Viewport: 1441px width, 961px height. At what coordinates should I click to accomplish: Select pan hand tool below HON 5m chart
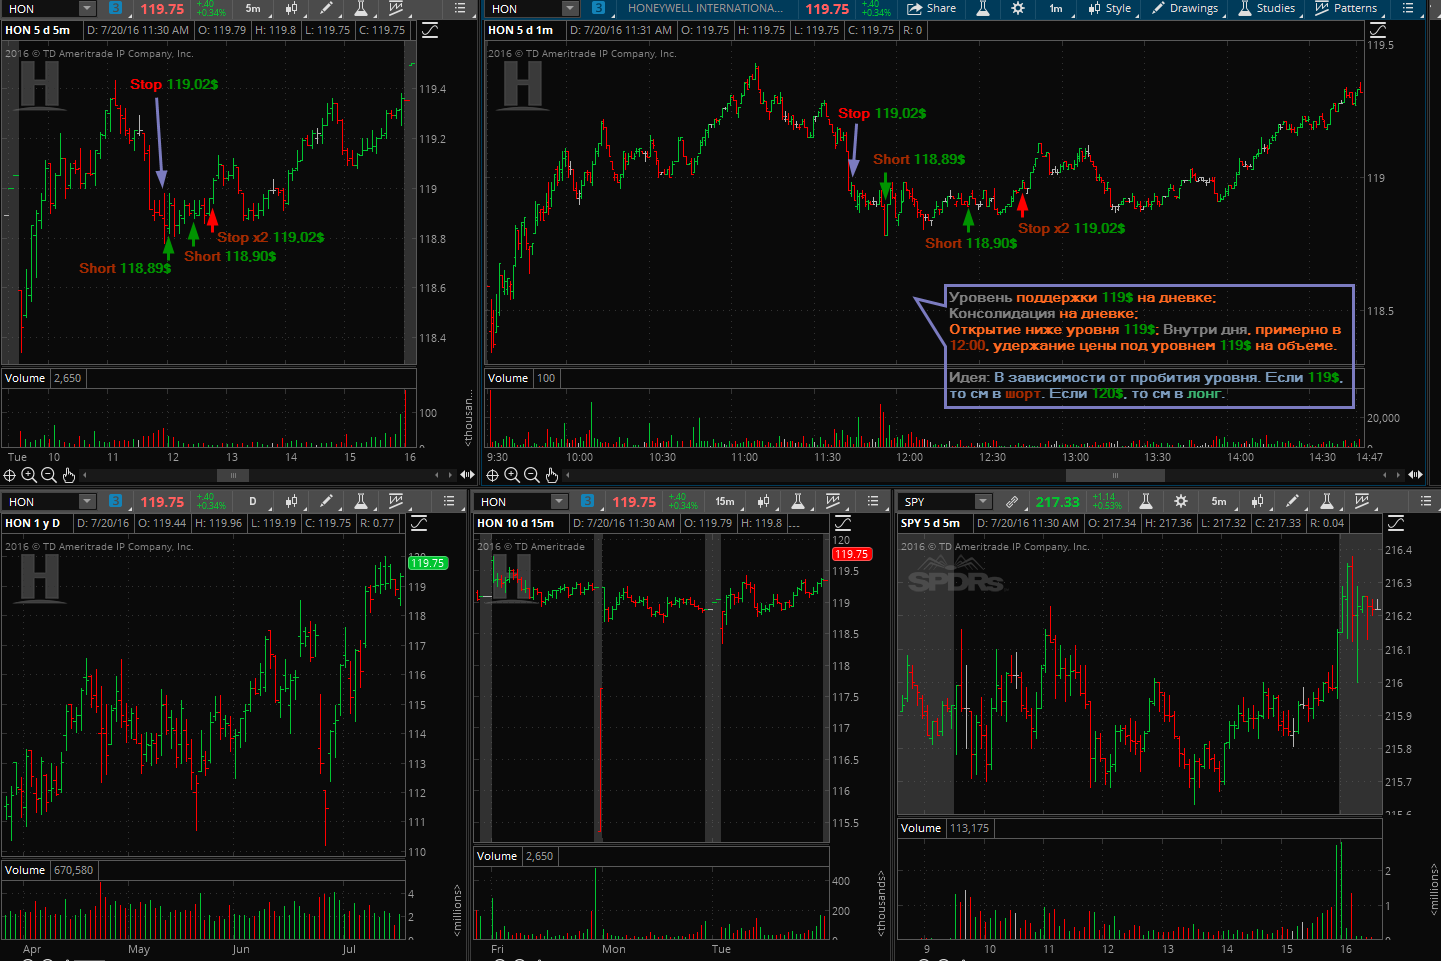tap(68, 475)
